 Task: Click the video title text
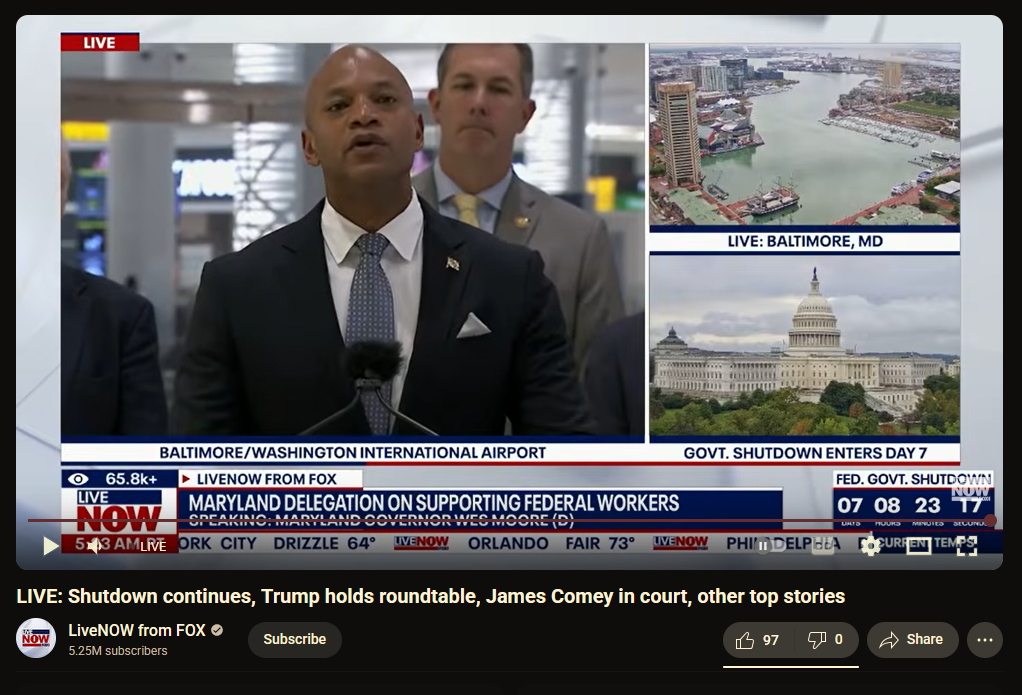(430, 597)
